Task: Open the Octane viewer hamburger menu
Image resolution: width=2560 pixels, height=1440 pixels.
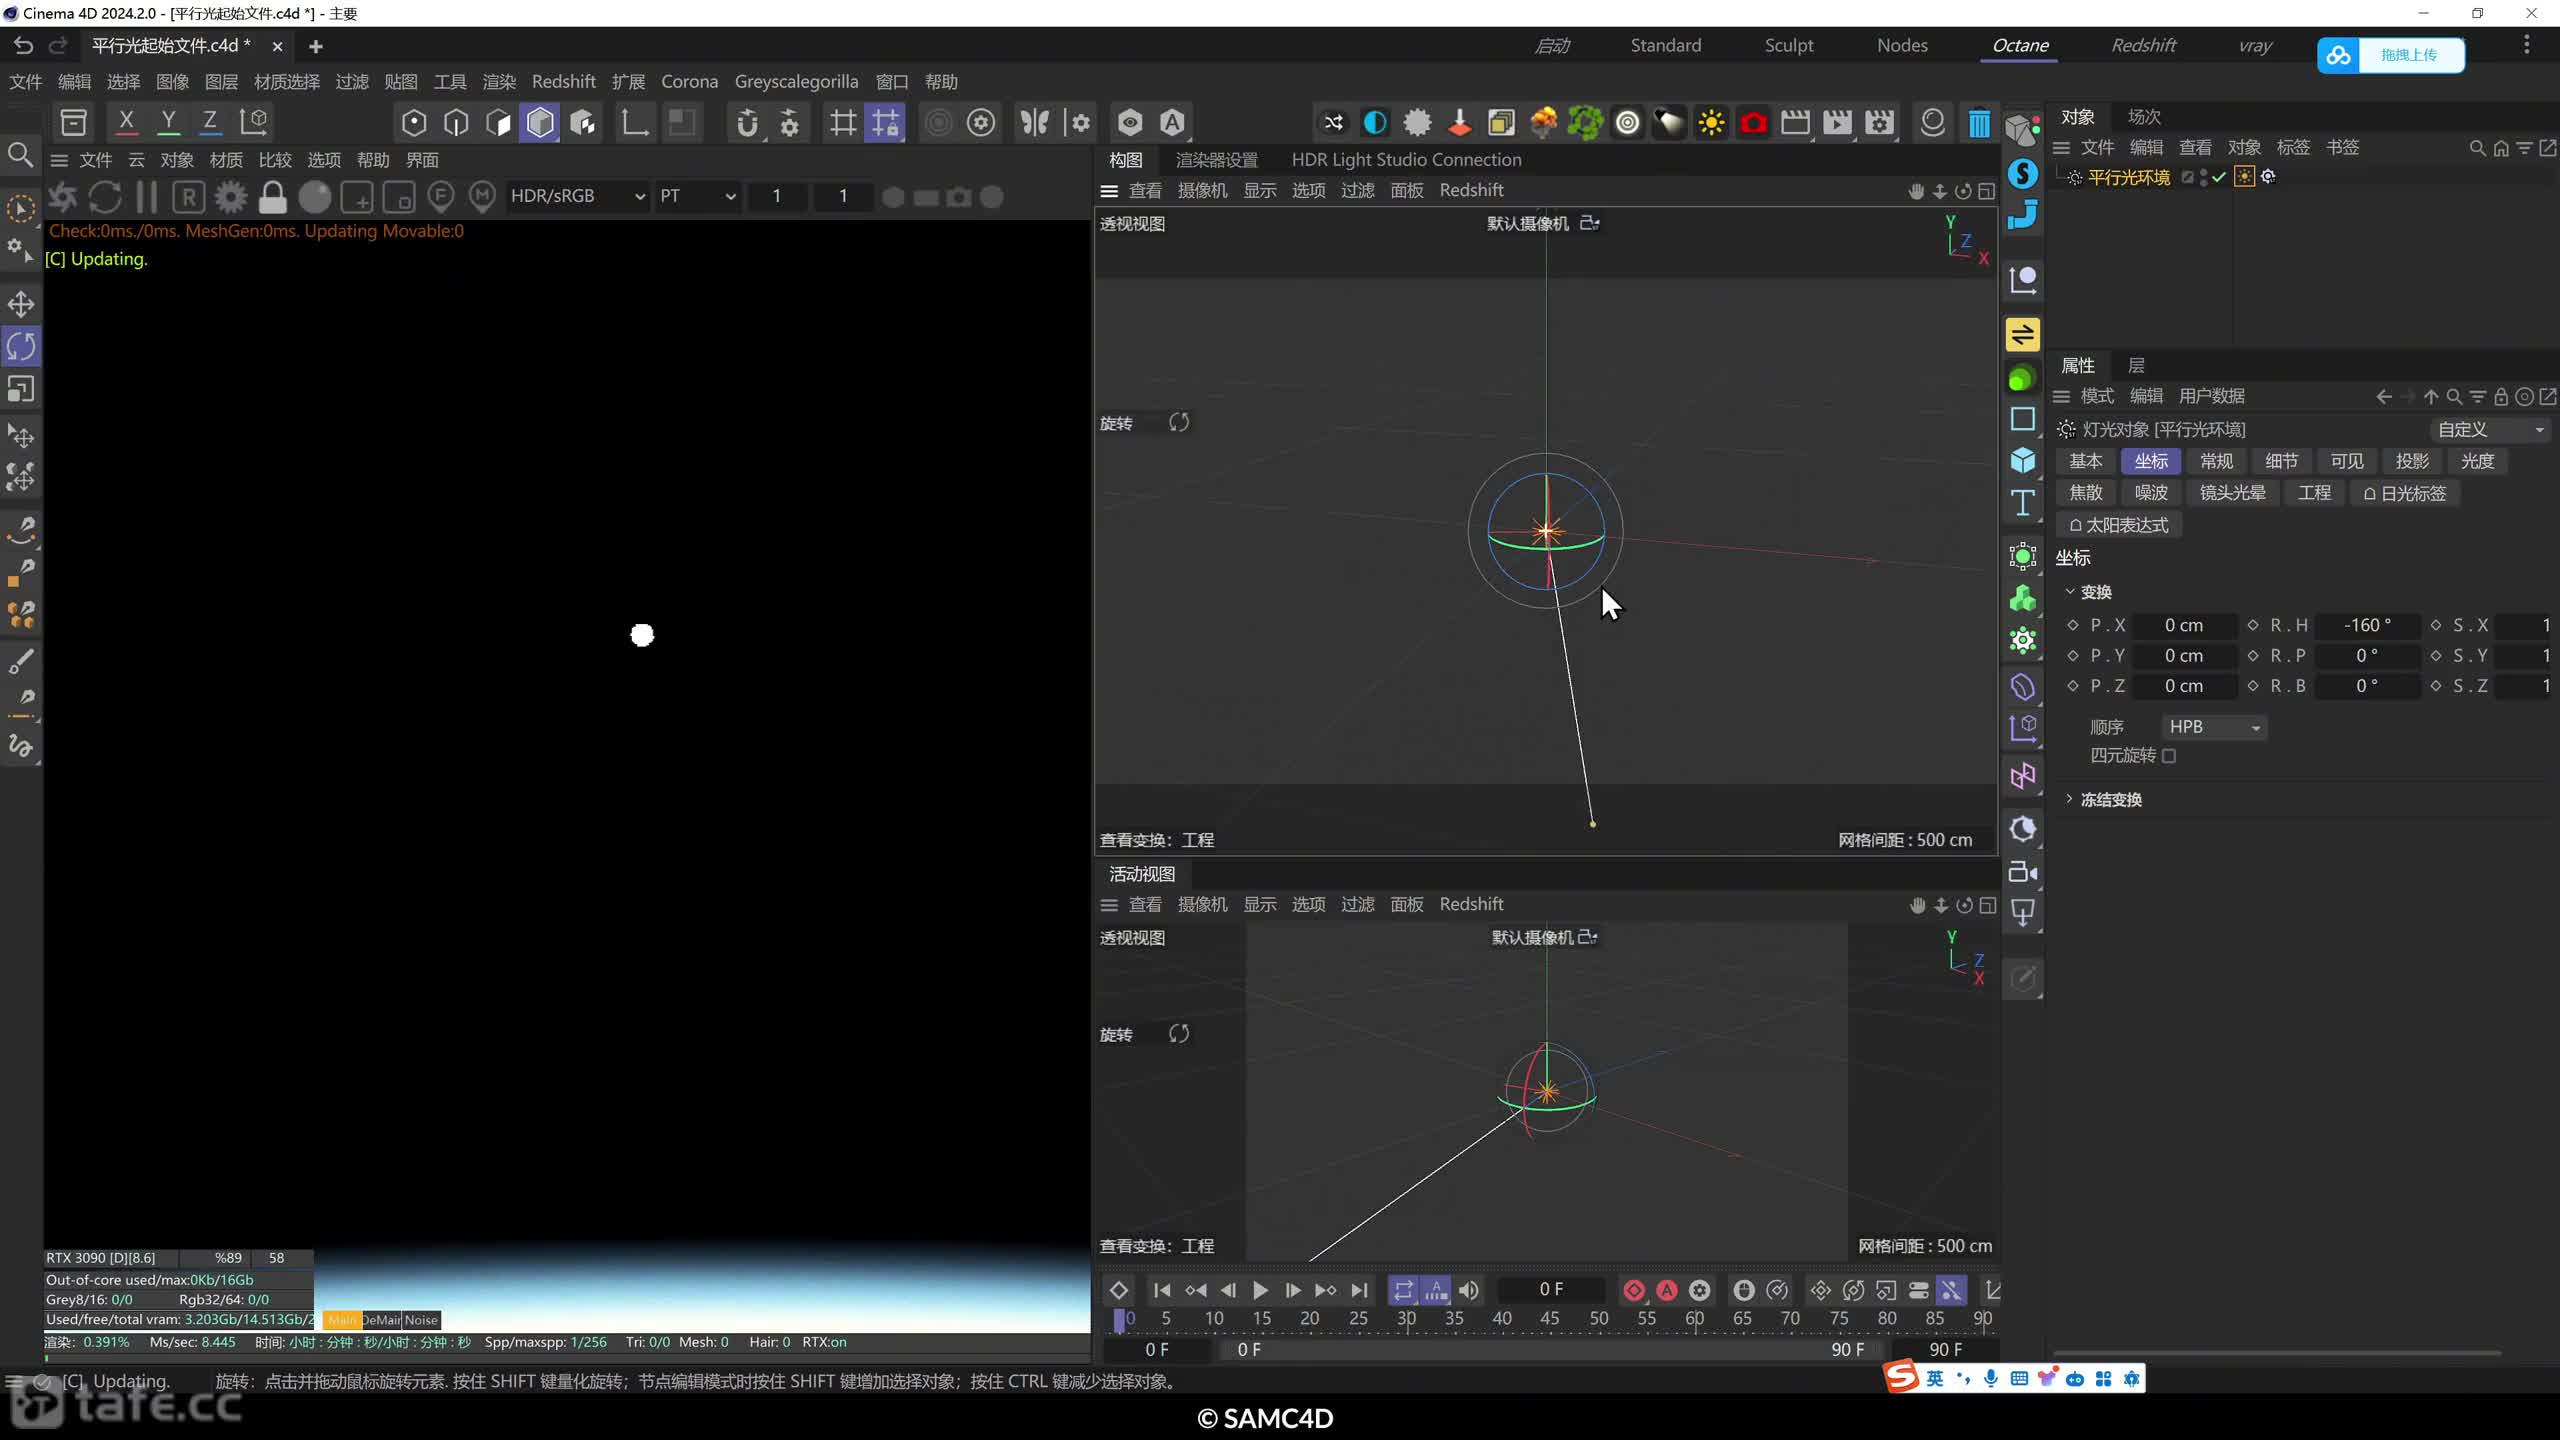Action: pos(59,160)
